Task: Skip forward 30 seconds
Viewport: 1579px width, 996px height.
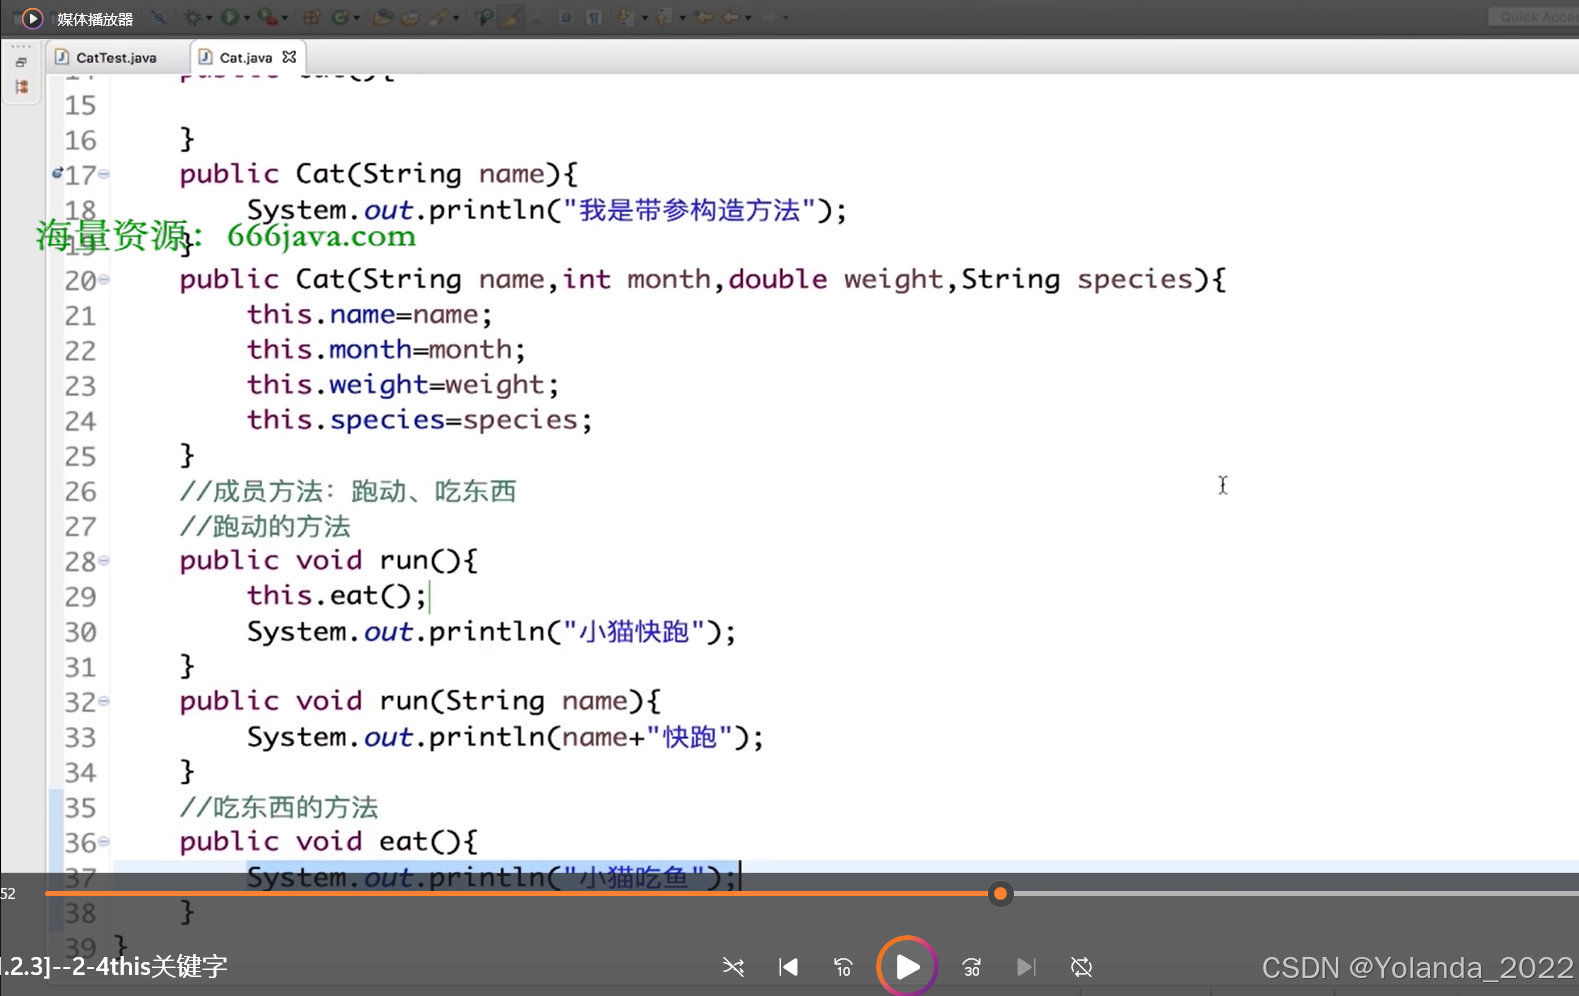Action: (x=971, y=967)
